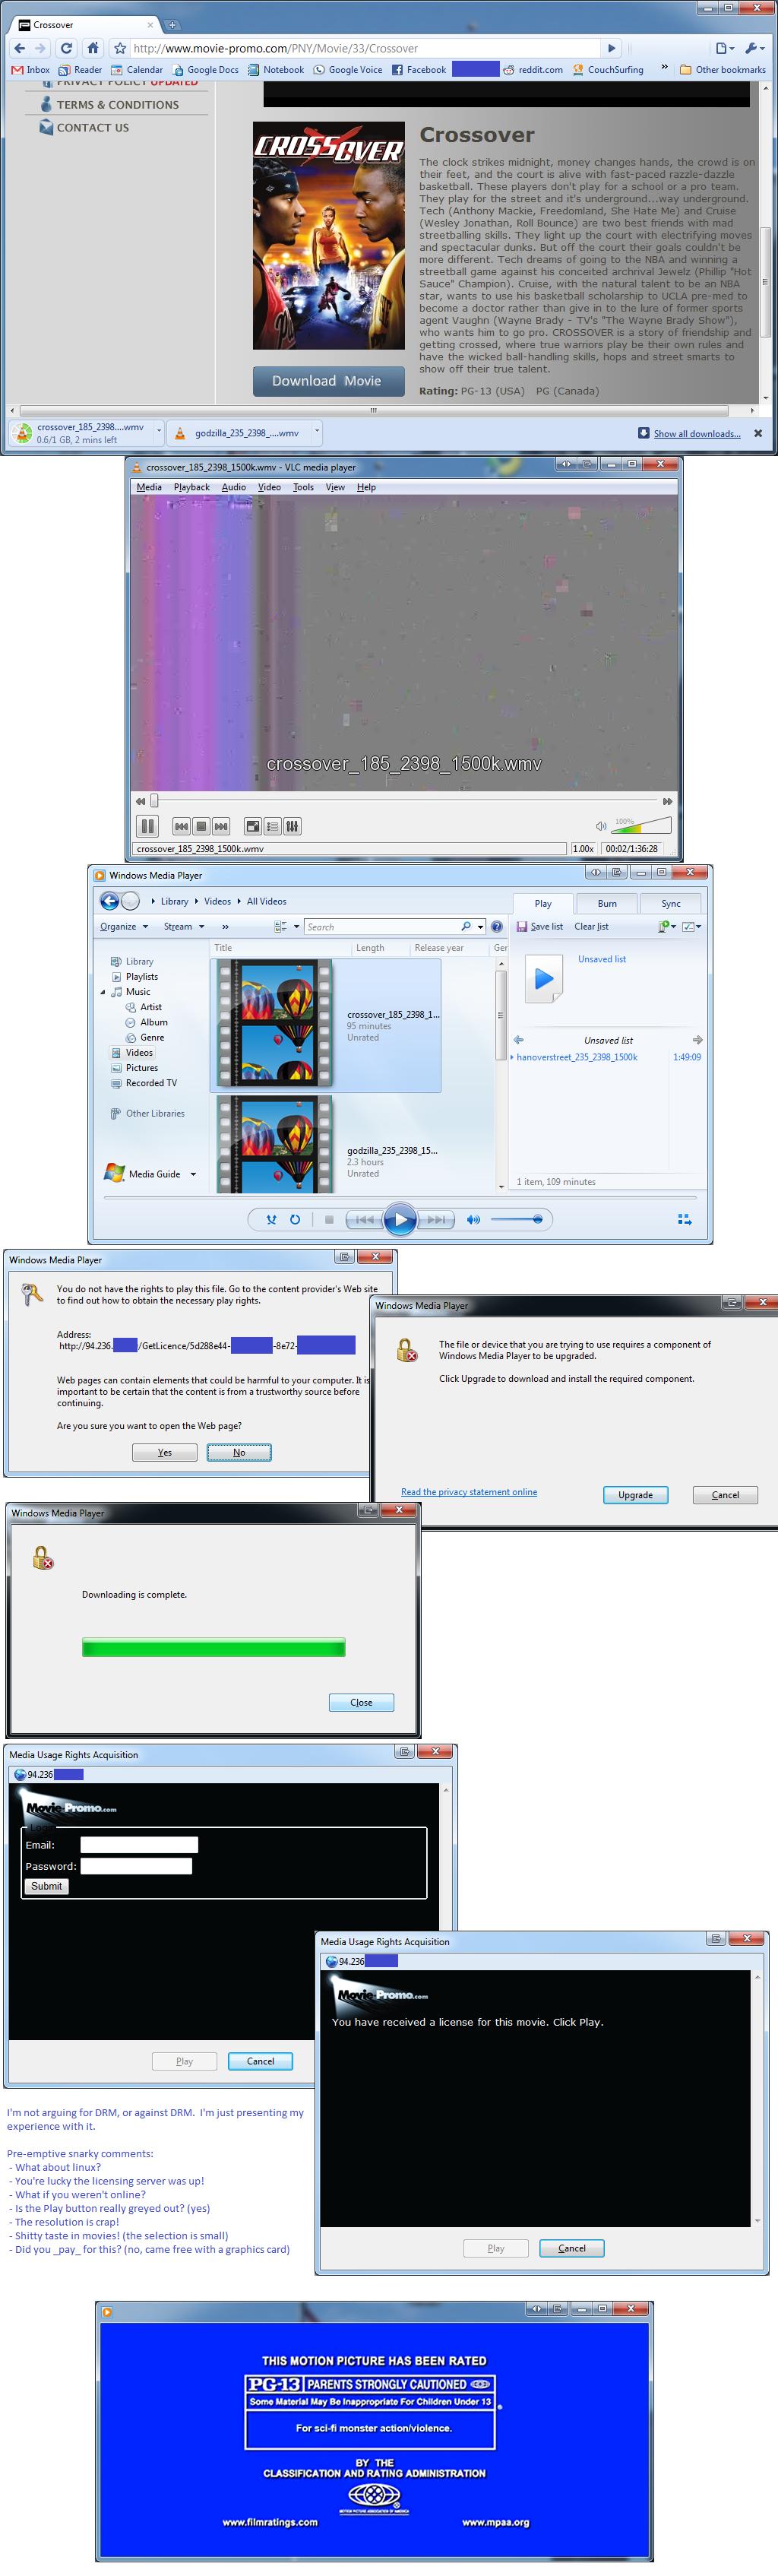
Task: Open crossover download item dropdown arrow
Action: (159, 432)
